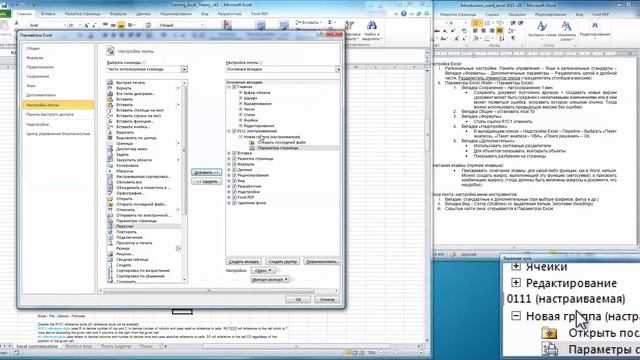This screenshot has height=360, width=640.
Task: Open the Save (Сохранение) options page
Action: coord(38,77)
